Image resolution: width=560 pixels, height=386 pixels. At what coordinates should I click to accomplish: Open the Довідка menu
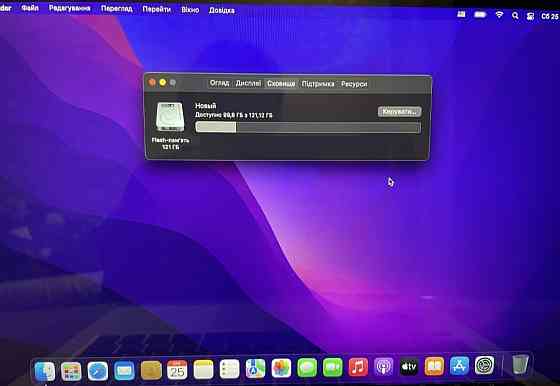[x=221, y=10]
